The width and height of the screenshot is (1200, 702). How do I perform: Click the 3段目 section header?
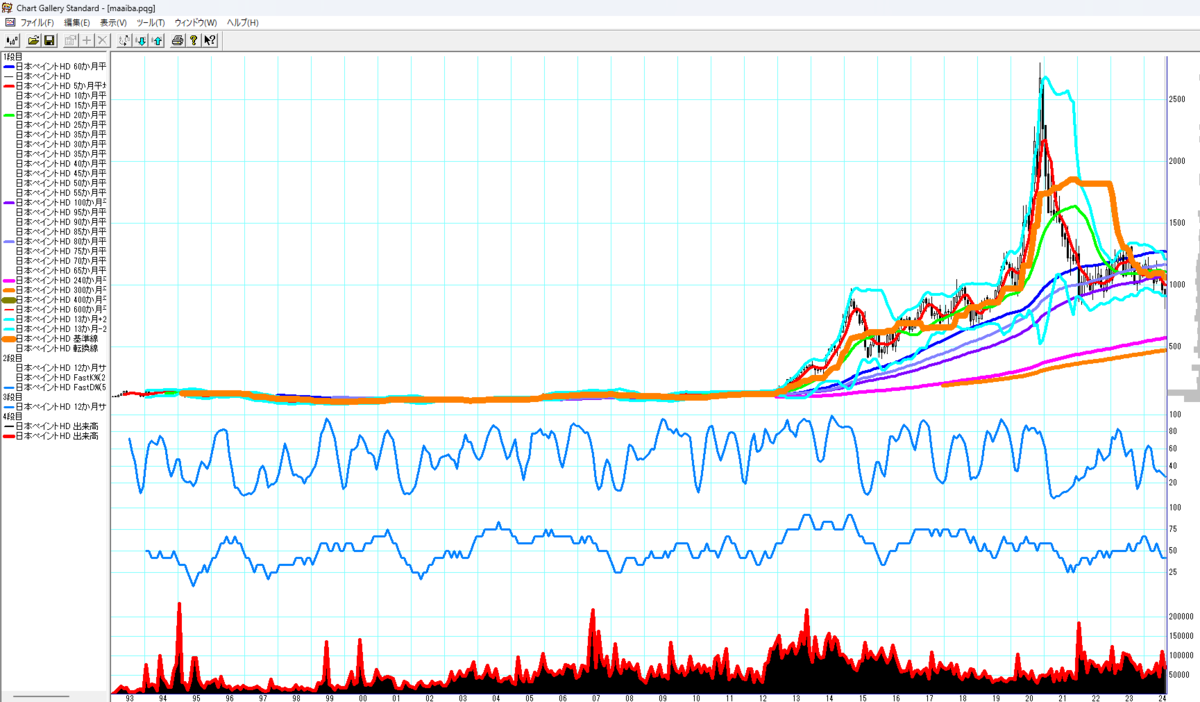coord(12,397)
